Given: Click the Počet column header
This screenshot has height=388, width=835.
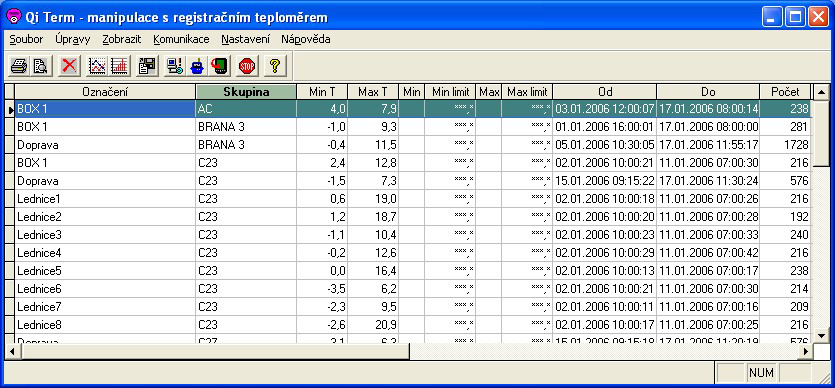Looking at the screenshot, I should [x=785, y=92].
